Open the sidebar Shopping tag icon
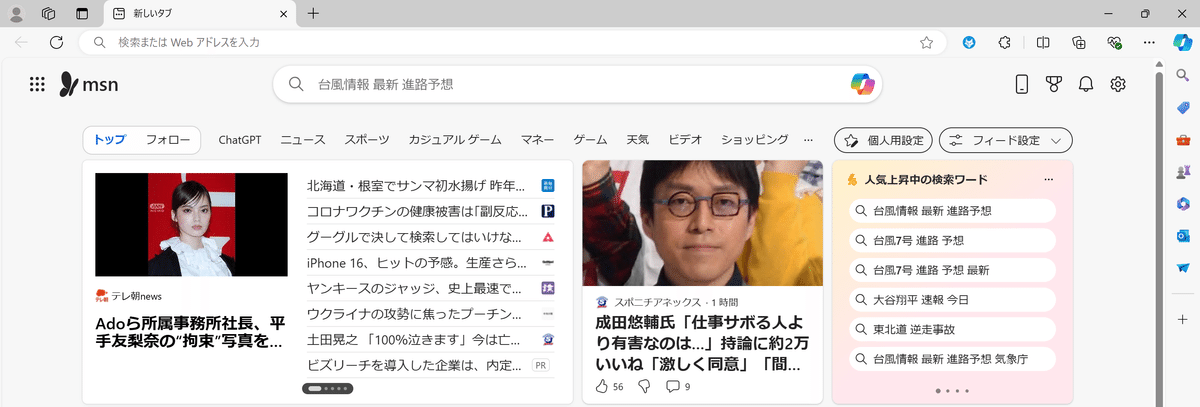1200x407 pixels. [x=1183, y=108]
